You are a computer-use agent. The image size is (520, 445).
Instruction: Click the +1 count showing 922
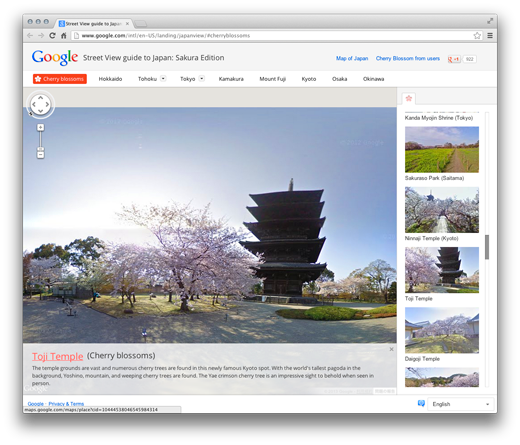469,59
